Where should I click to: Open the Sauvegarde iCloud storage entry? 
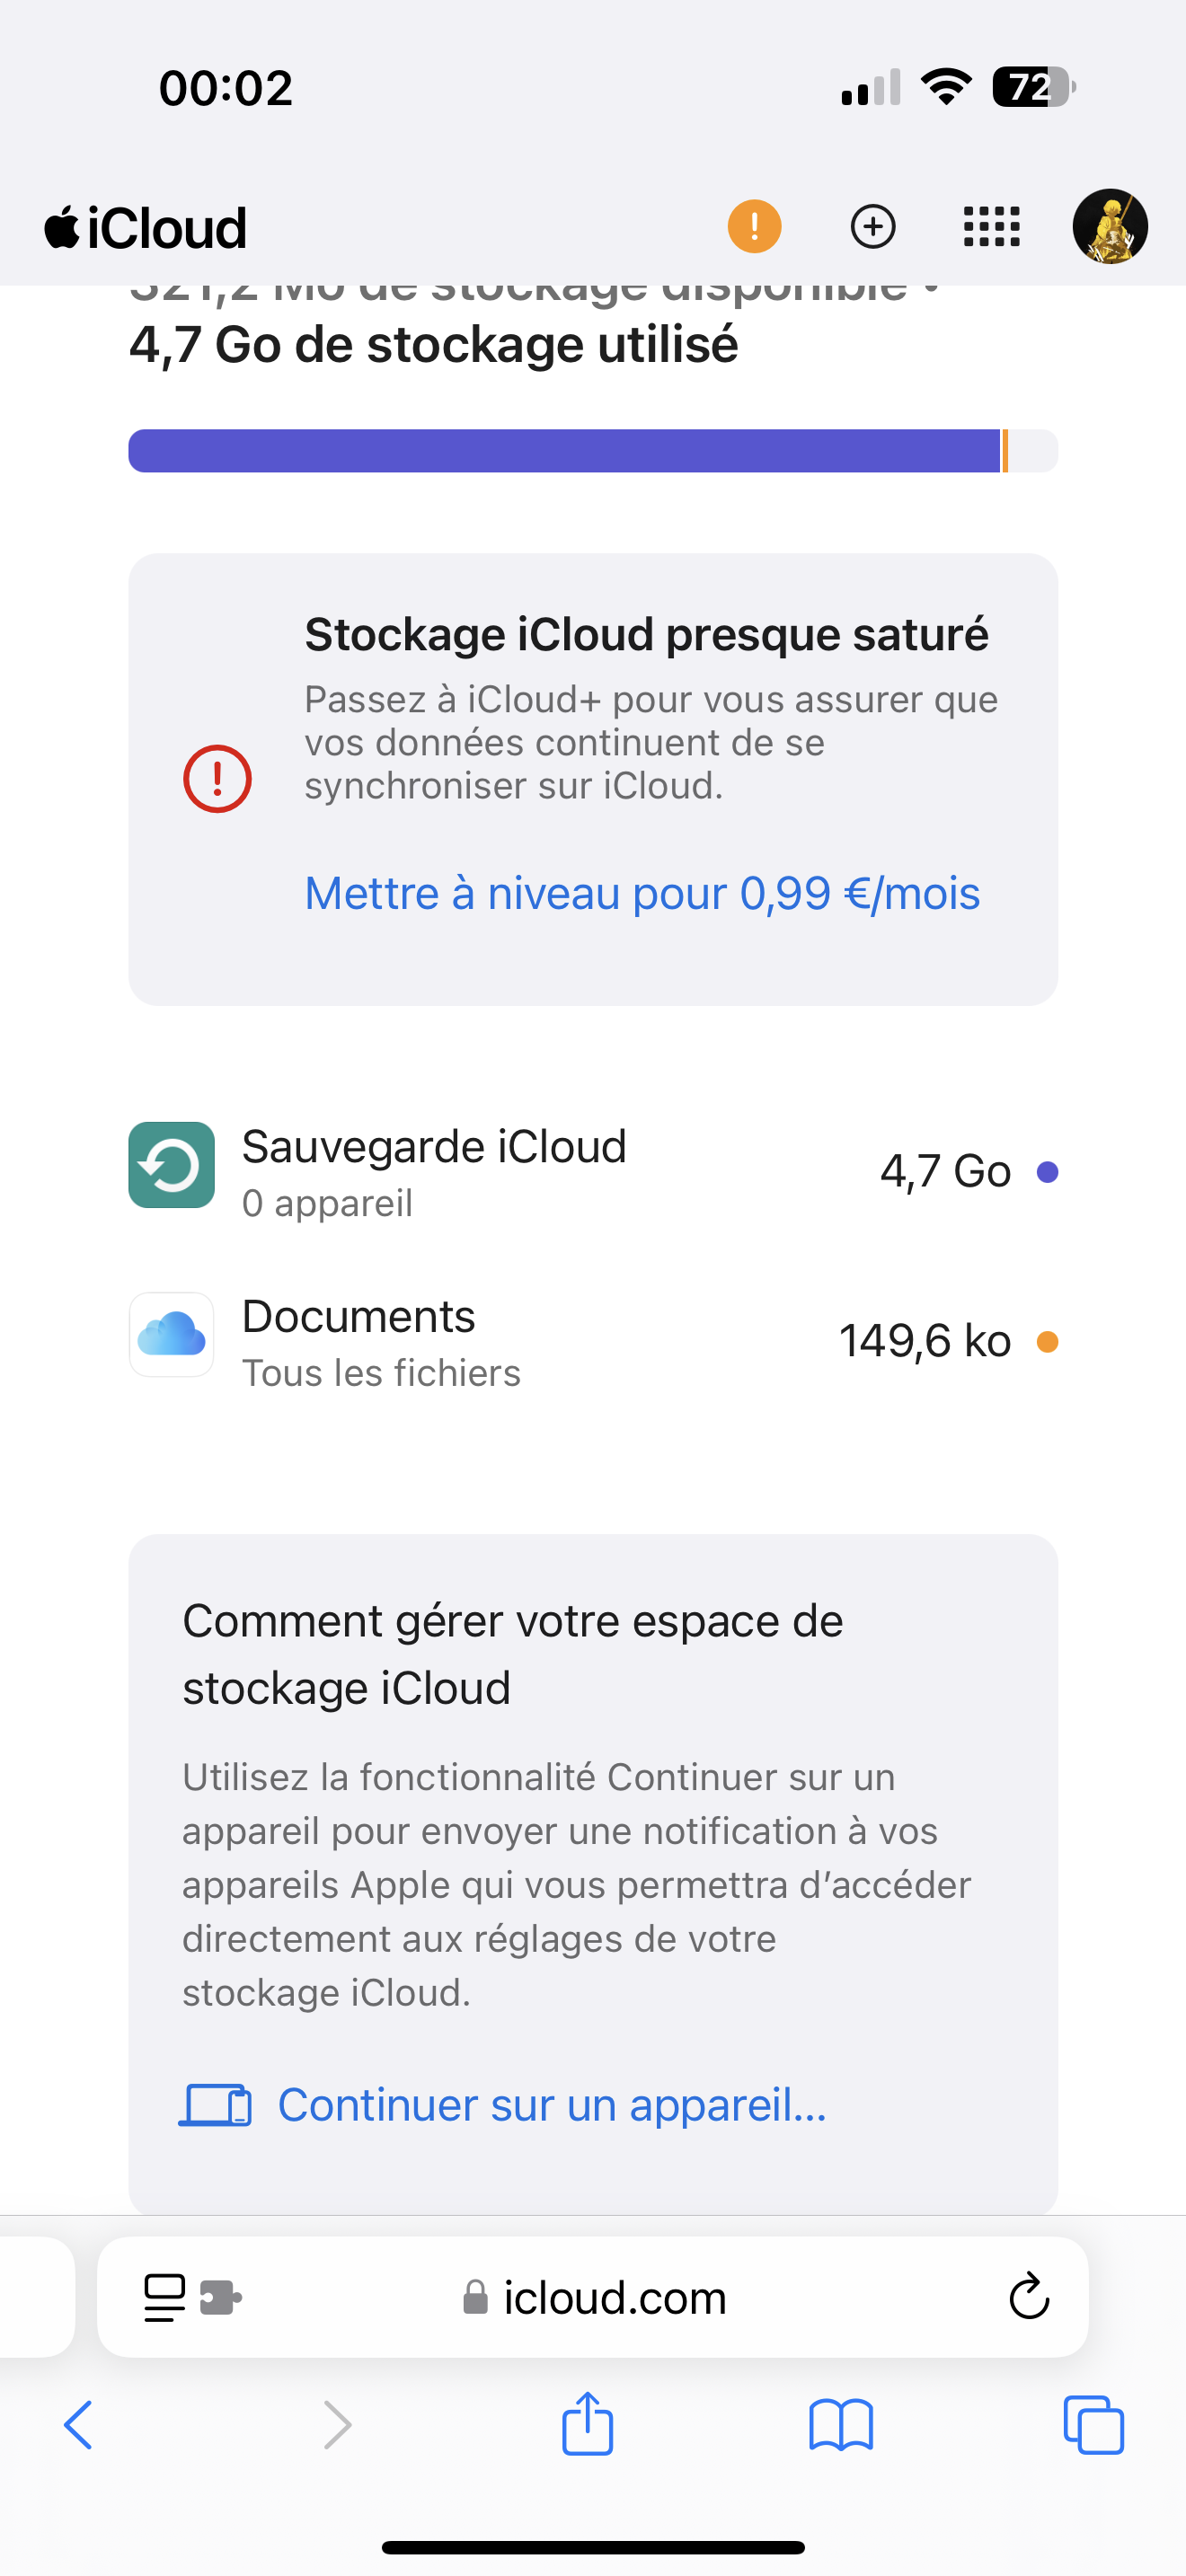(x=592, y=1171)
